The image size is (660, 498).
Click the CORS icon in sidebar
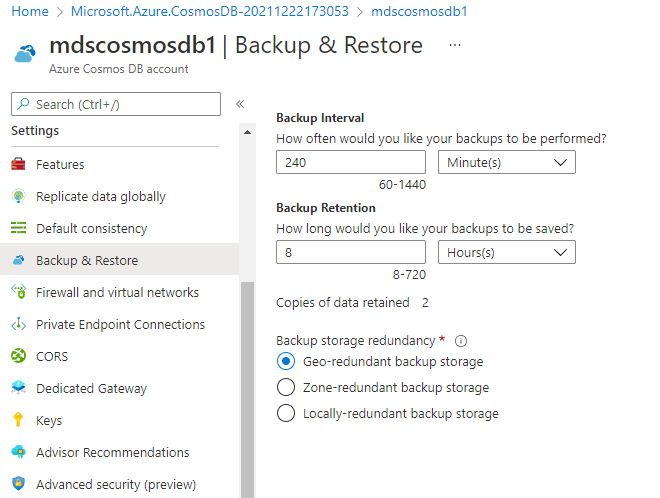(x=18, y=356)
